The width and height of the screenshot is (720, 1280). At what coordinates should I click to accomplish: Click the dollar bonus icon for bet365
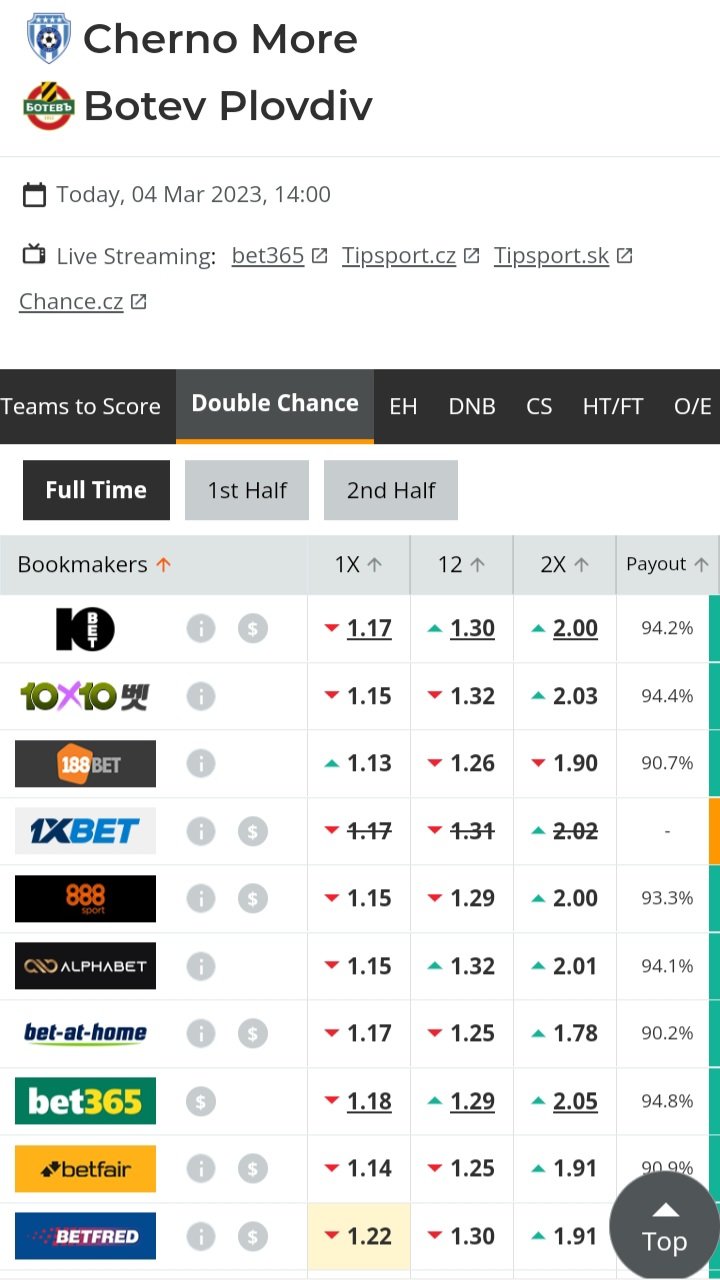pyautogui.click(x=201, y=1102)
